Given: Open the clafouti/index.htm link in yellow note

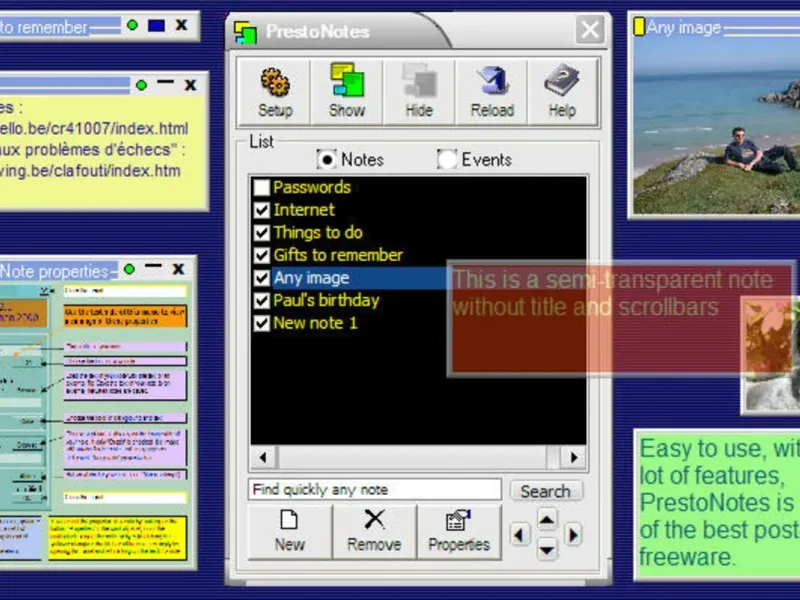Looking at the screenshot, I should point(90,171).
